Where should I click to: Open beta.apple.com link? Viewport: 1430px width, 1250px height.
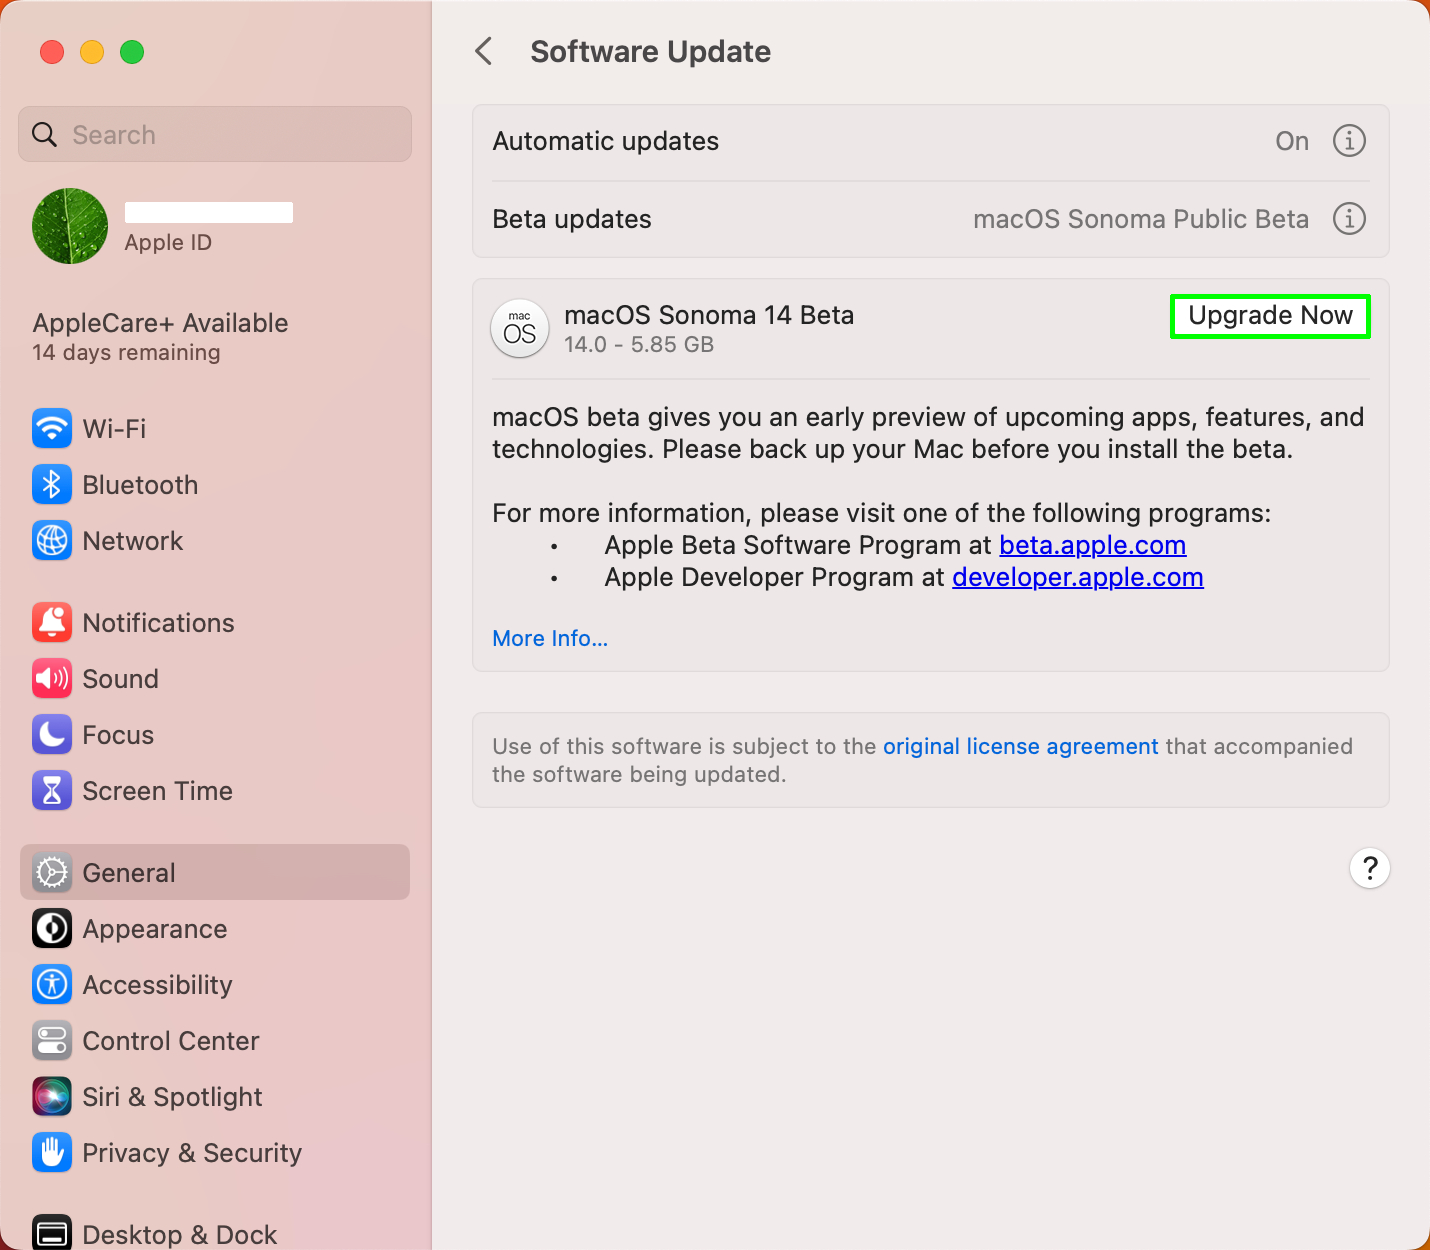click(1092, 545)
